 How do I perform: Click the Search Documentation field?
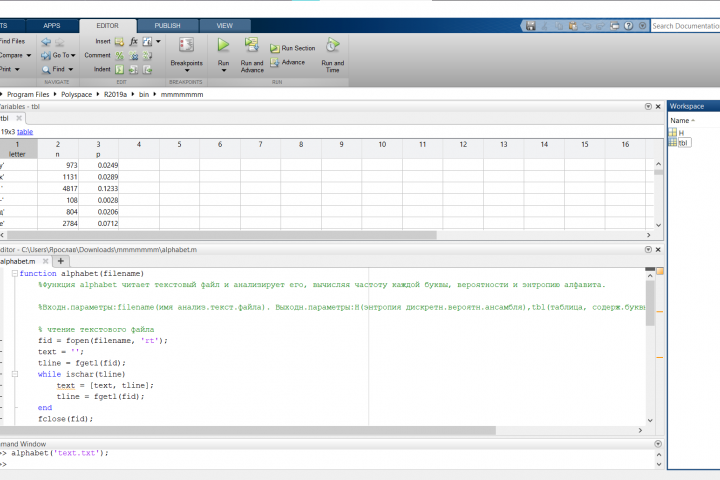tap(685, 26)
